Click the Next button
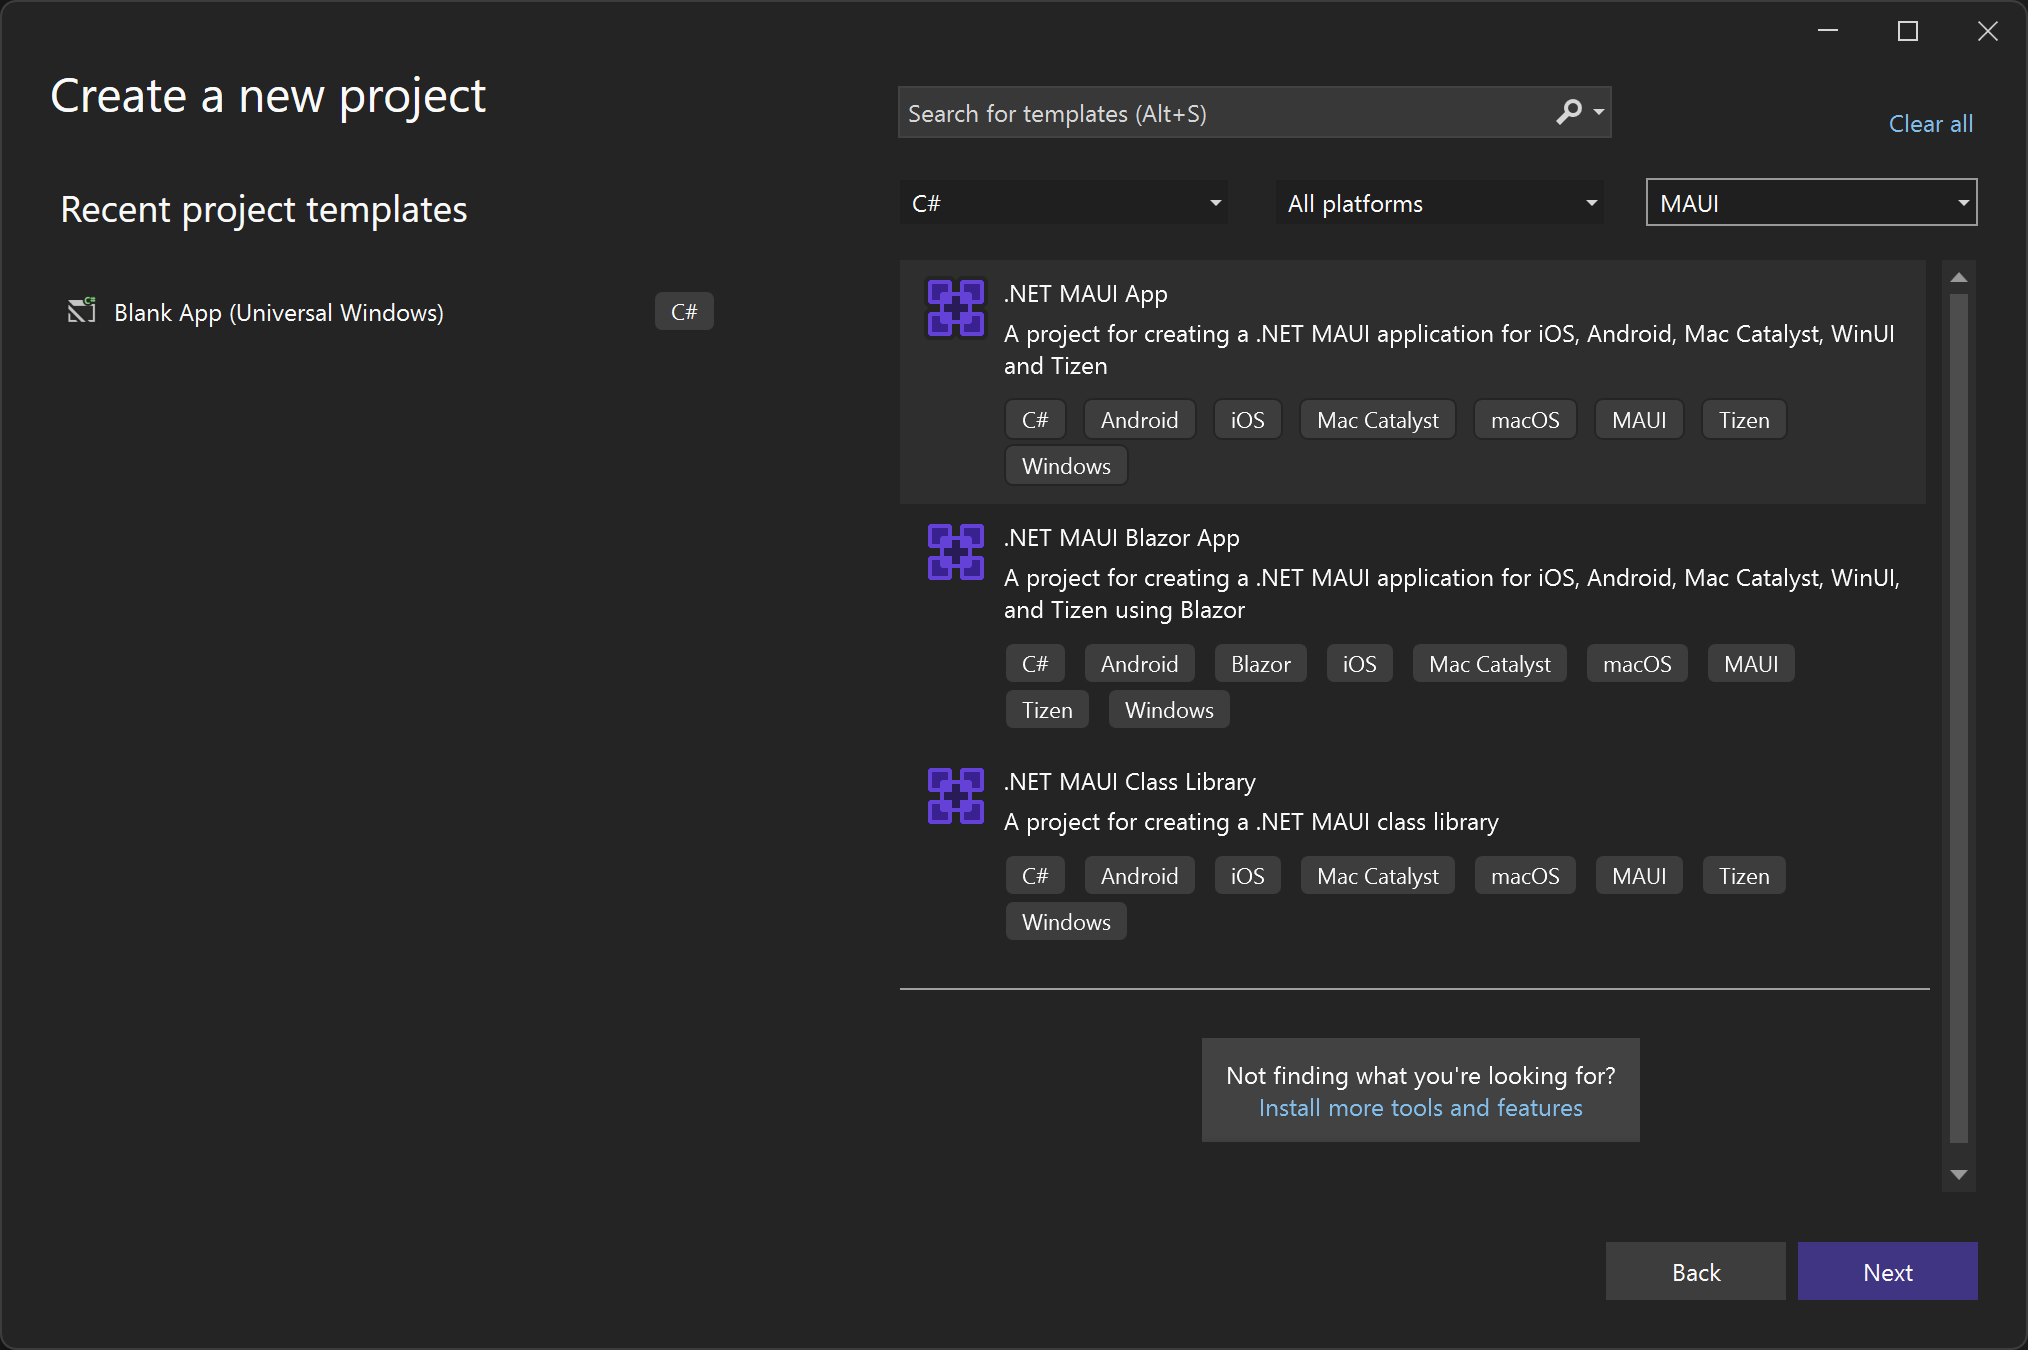The image size is (2028, 1350). pyautogui.click(x=1886, y=1271)
